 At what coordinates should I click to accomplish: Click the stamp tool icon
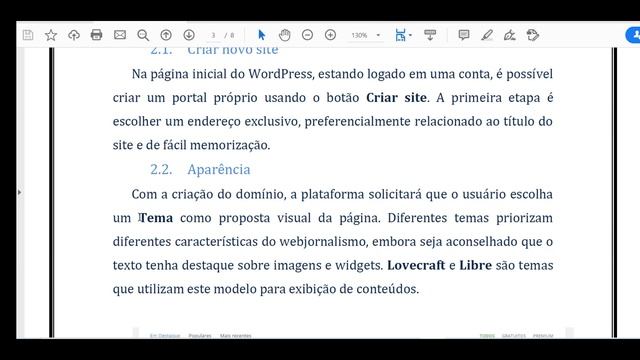coord(533,35)
